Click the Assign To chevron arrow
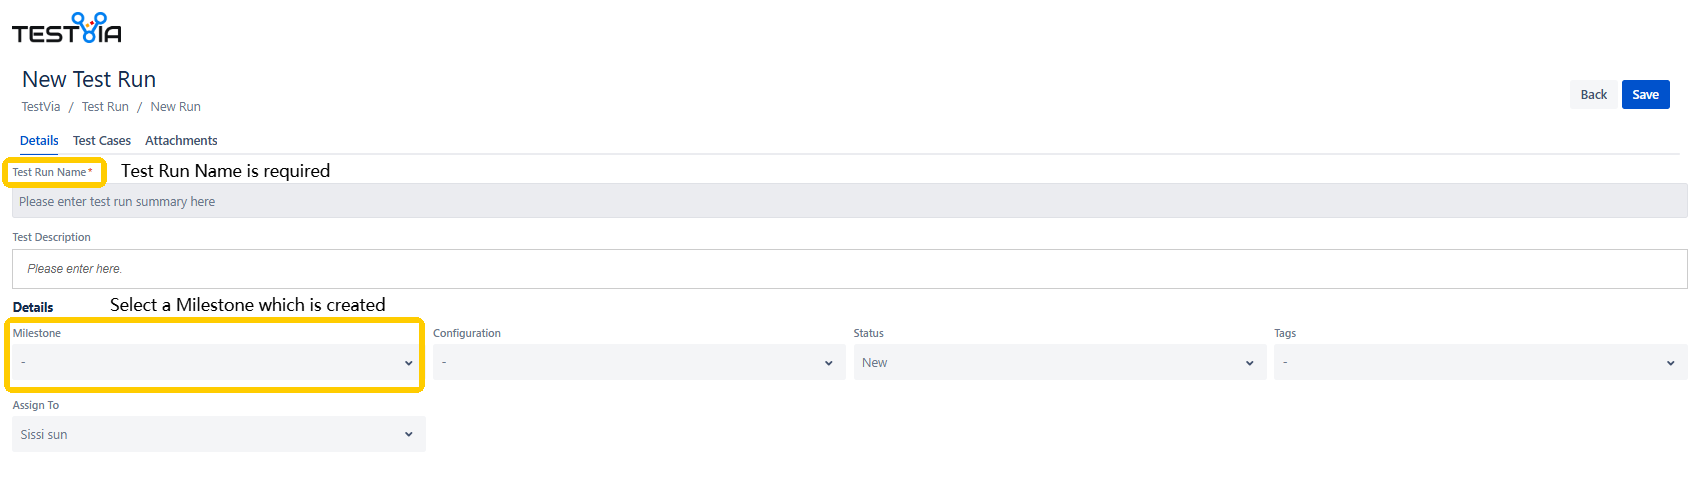The image size is (1692, 496). pos(408,435)
